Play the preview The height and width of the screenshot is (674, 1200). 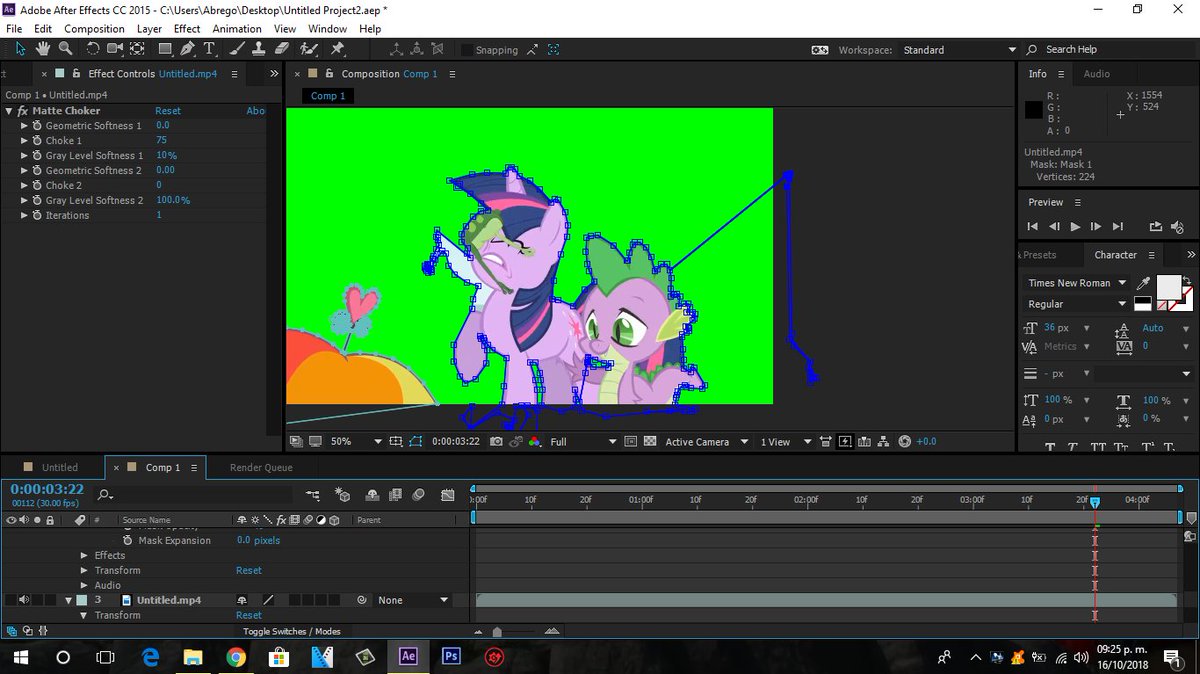coord(1075,227)
